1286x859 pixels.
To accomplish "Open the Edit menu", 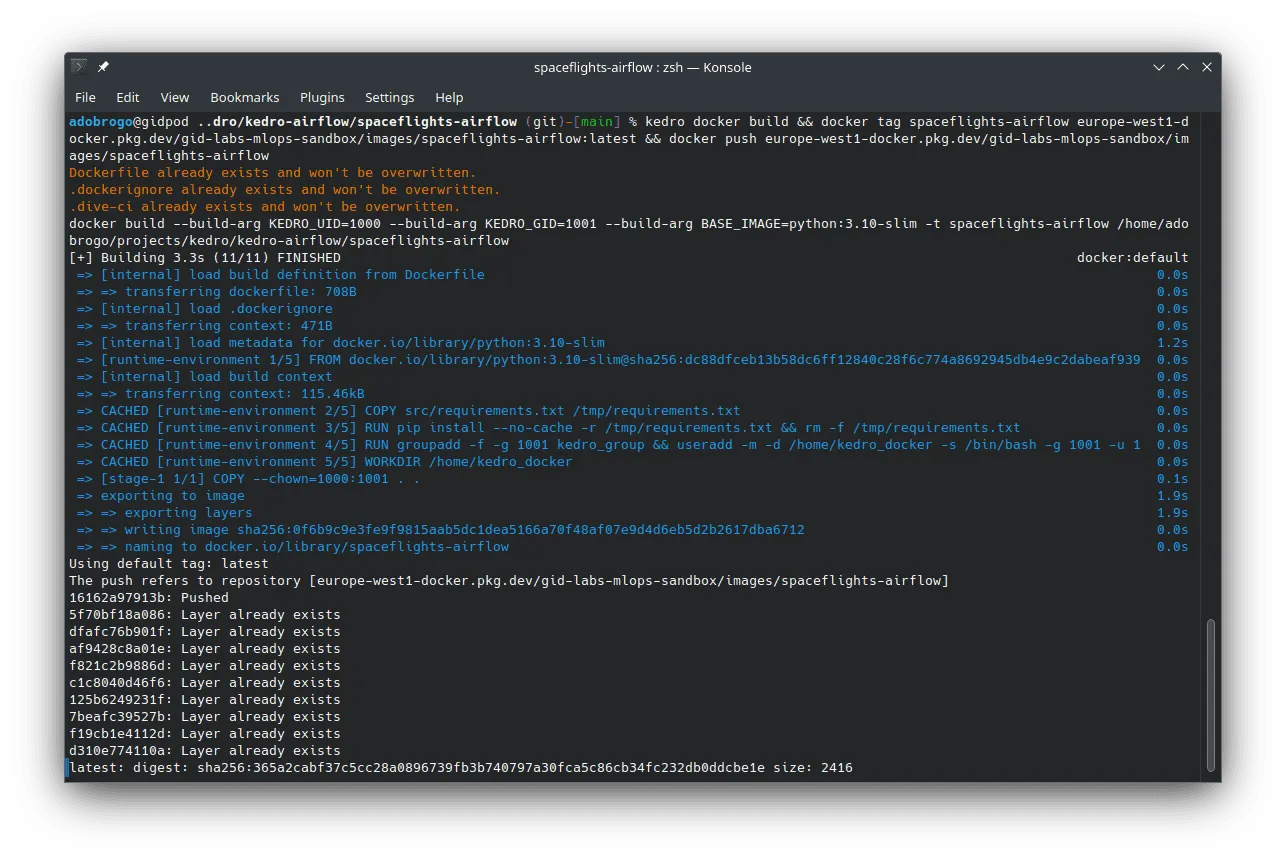I will click(x=128, y=97).
